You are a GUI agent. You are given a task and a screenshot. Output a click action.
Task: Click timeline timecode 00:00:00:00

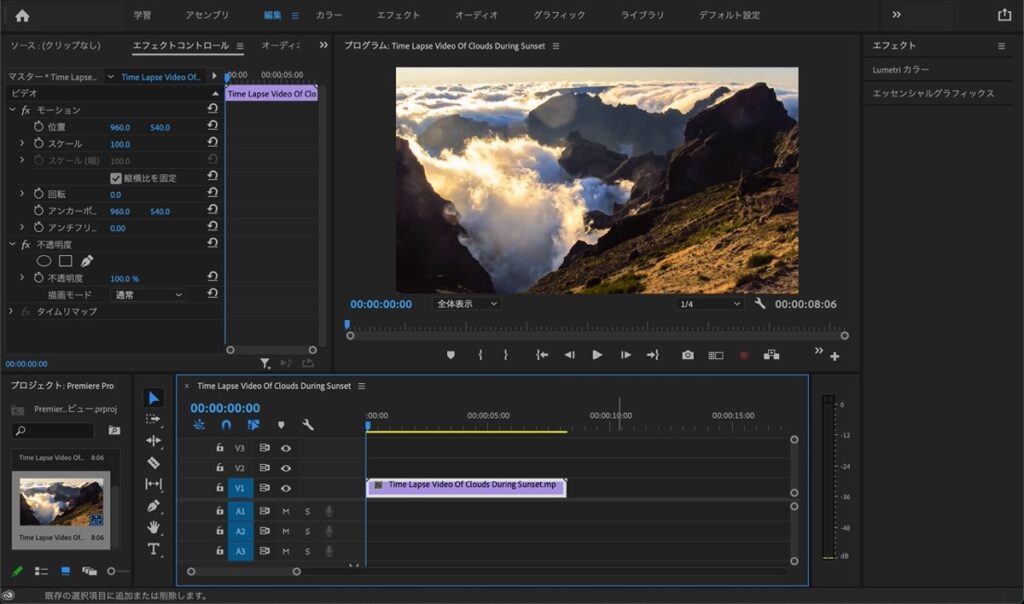coord(225,408)
